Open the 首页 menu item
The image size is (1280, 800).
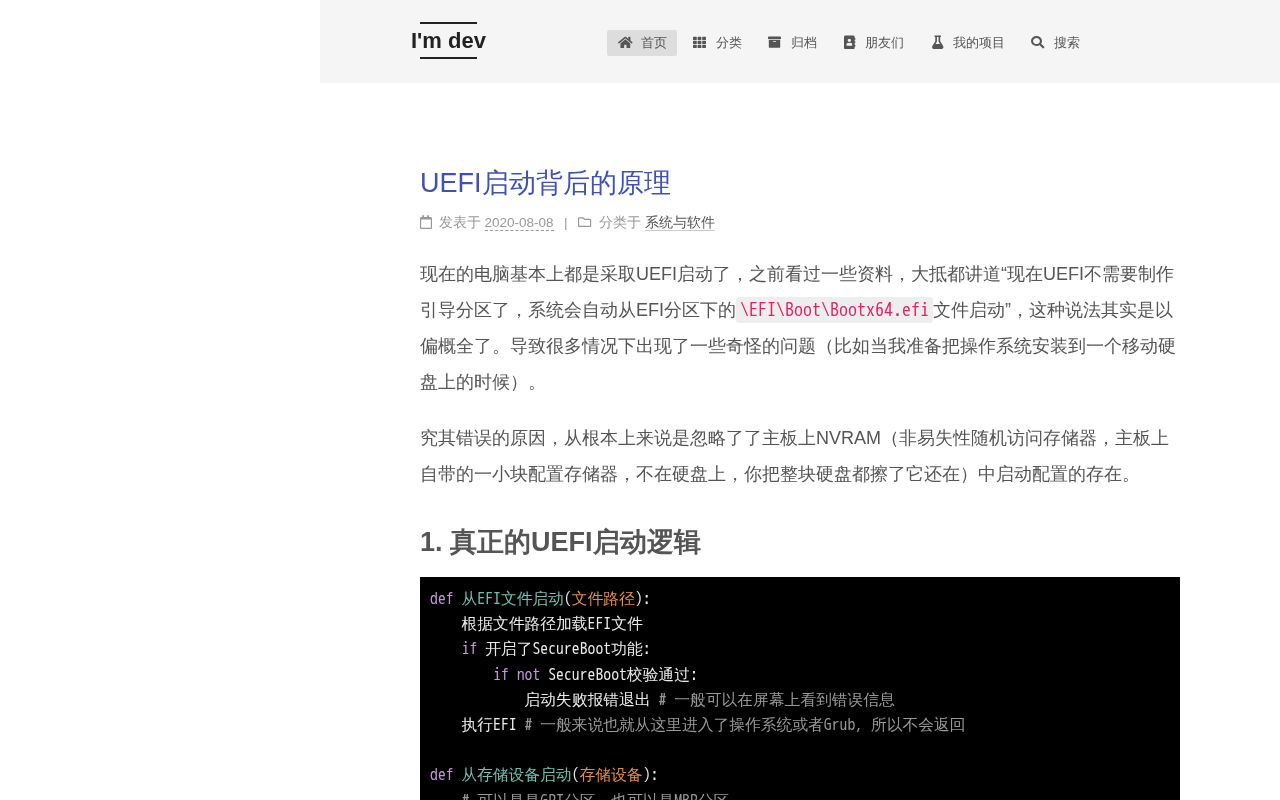tap(642, 43)
